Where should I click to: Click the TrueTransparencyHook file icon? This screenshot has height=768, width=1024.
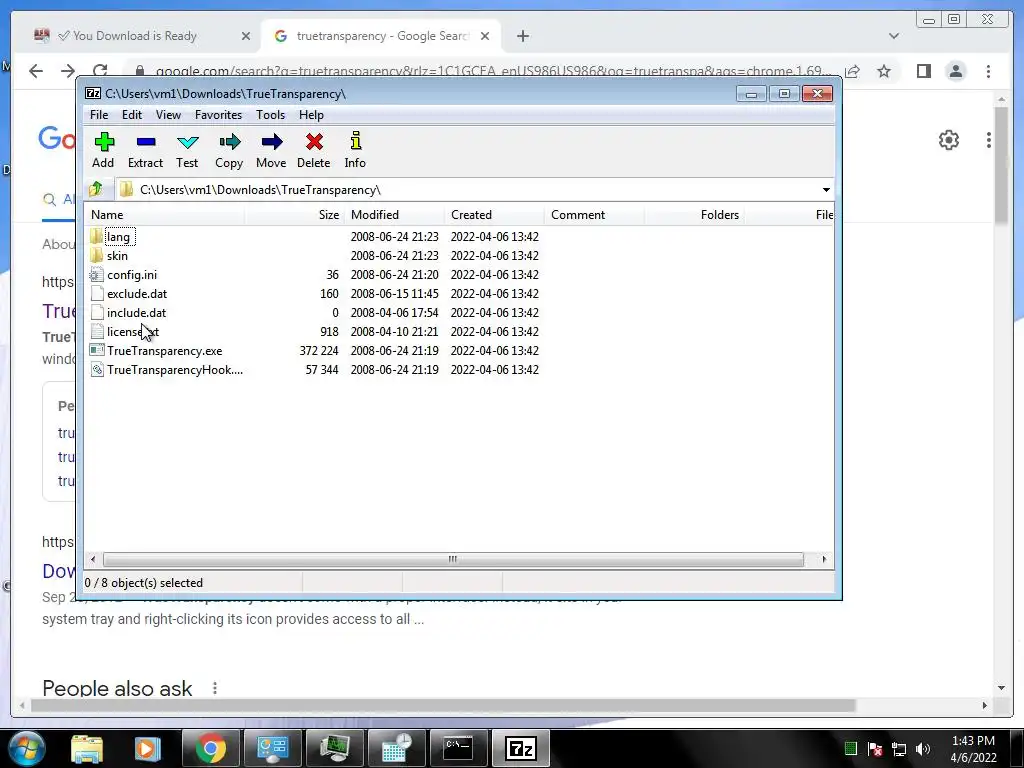[97, 370]
